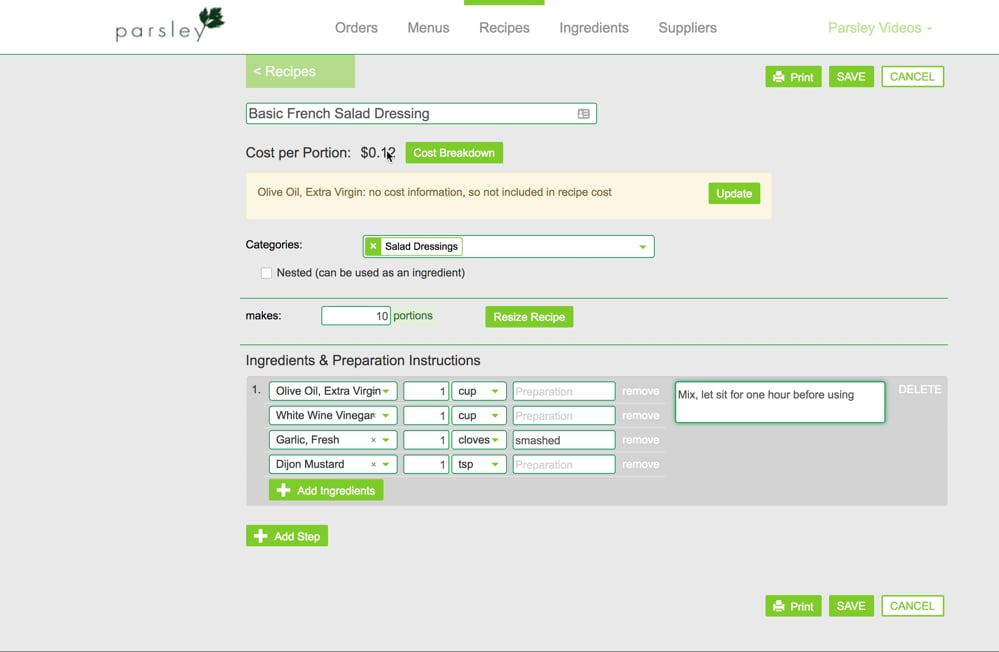The height and width of the screenshot is (652, 999).
Task: Click the plus icon on Add Step
Action: point(261,535)
